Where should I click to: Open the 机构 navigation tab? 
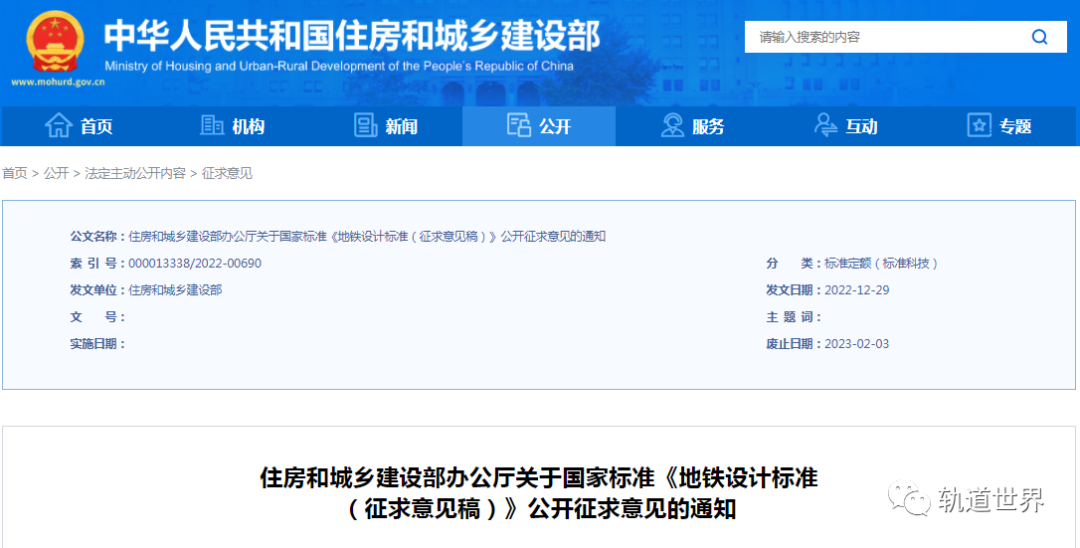point(232,126)
